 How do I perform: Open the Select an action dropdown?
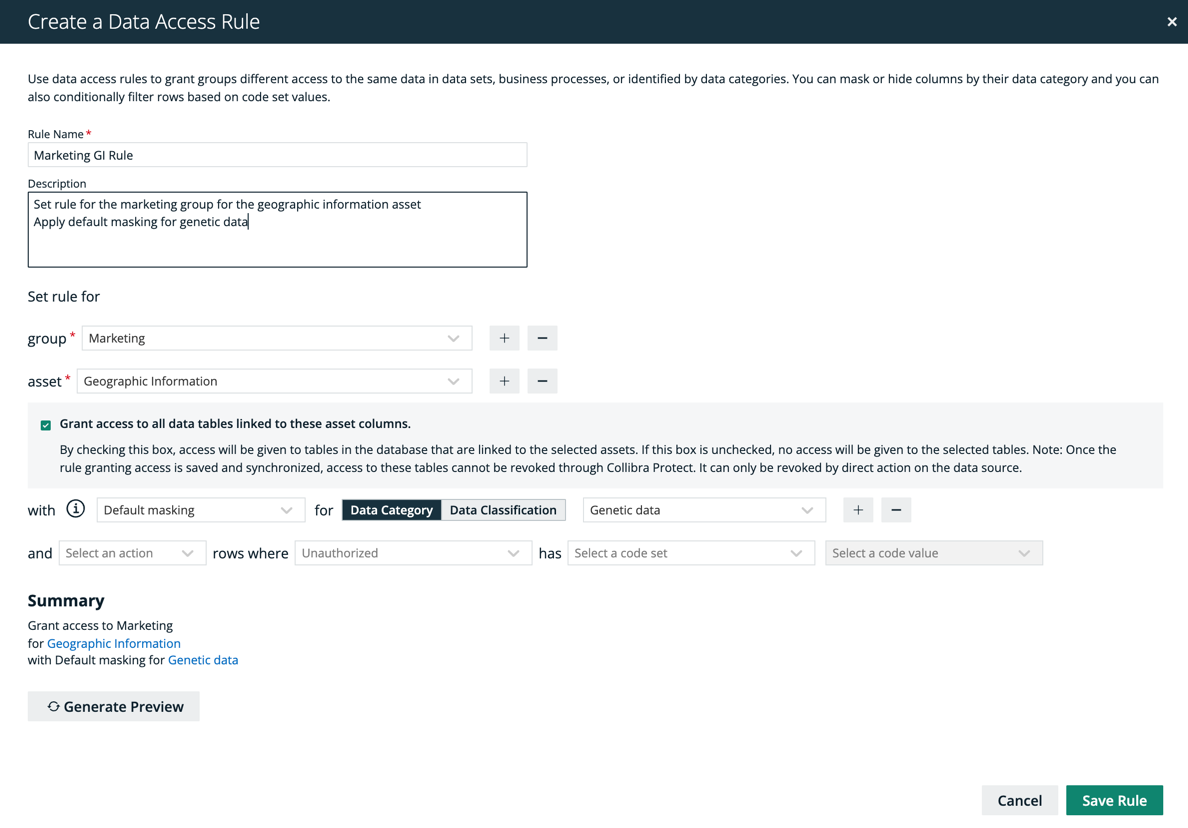point(132,553)
